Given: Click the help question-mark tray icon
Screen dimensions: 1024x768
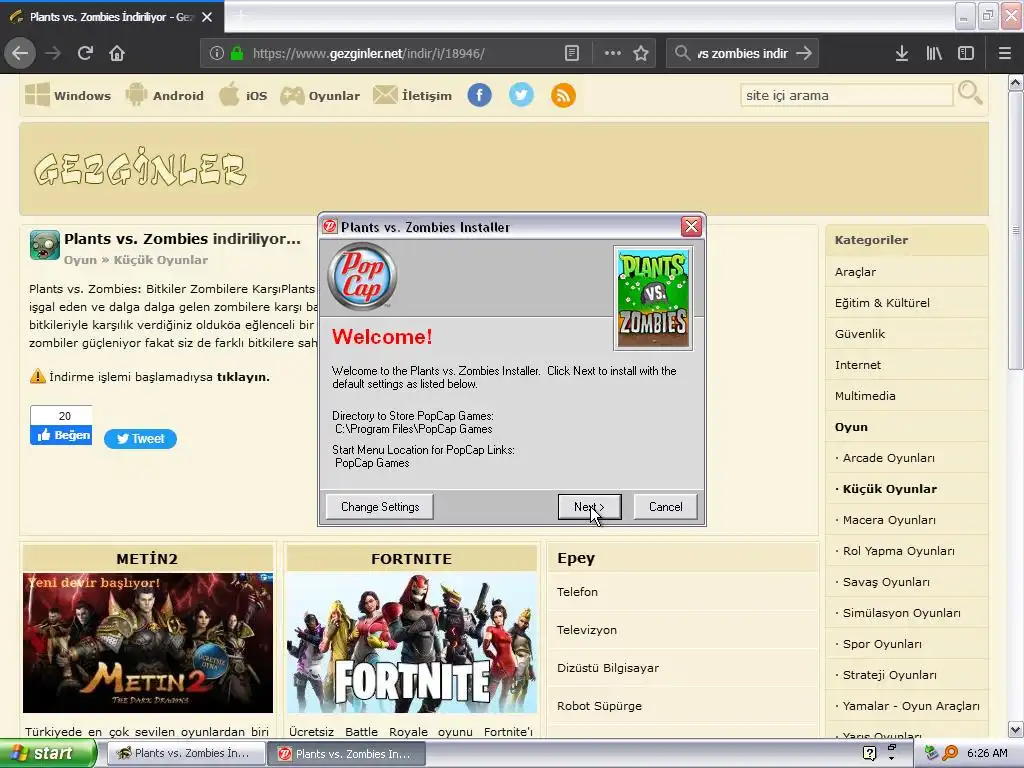Looking at the screenshot, I should 869,754.
